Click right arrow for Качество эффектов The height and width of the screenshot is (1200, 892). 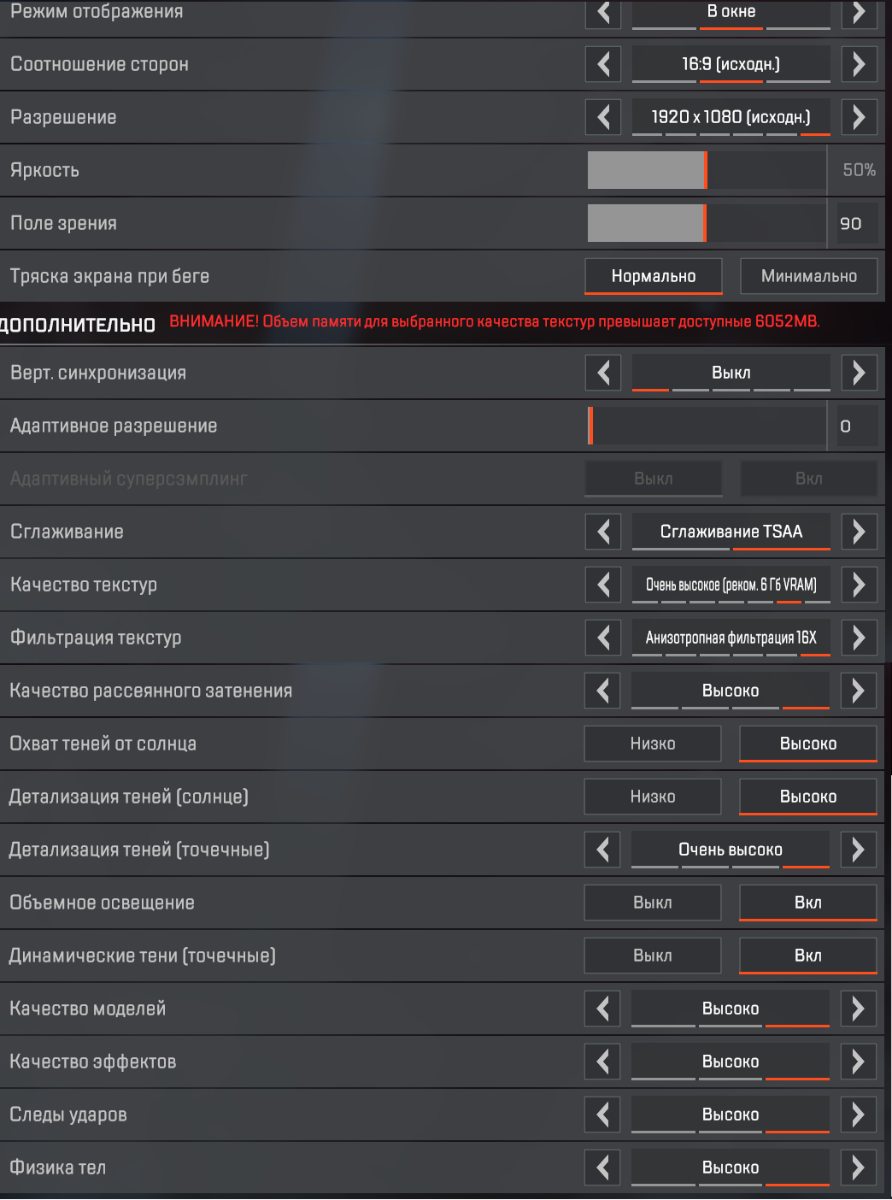(x=858, y=1062)
